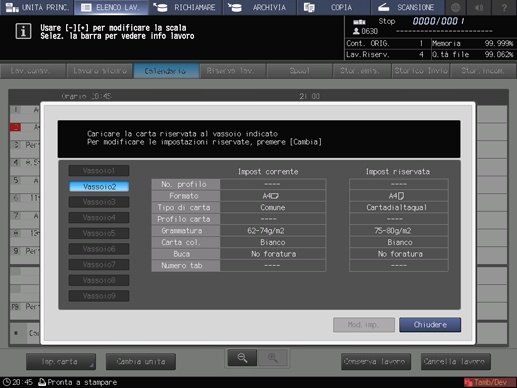Click the info icon beside the message
Image resolution: width=517 pixels, height=388 pixels.
click(x=23, y=32)
